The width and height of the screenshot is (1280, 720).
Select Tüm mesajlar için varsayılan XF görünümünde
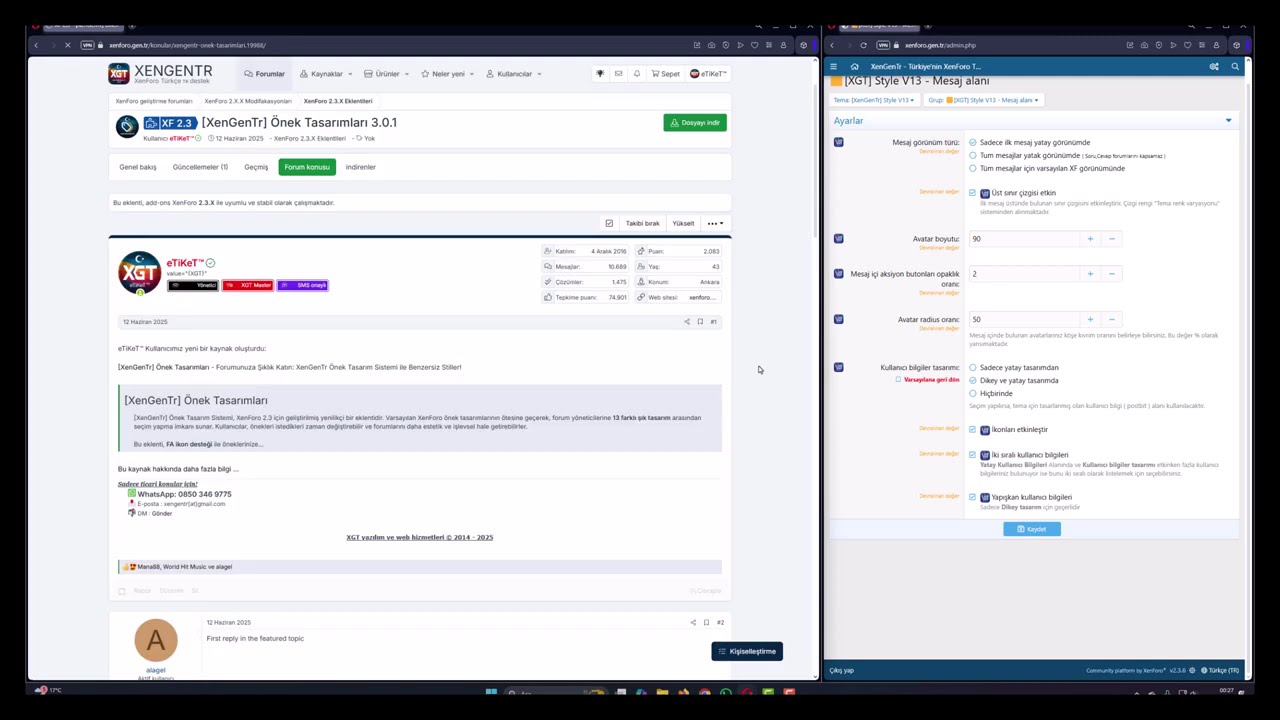tap(973, 168)
